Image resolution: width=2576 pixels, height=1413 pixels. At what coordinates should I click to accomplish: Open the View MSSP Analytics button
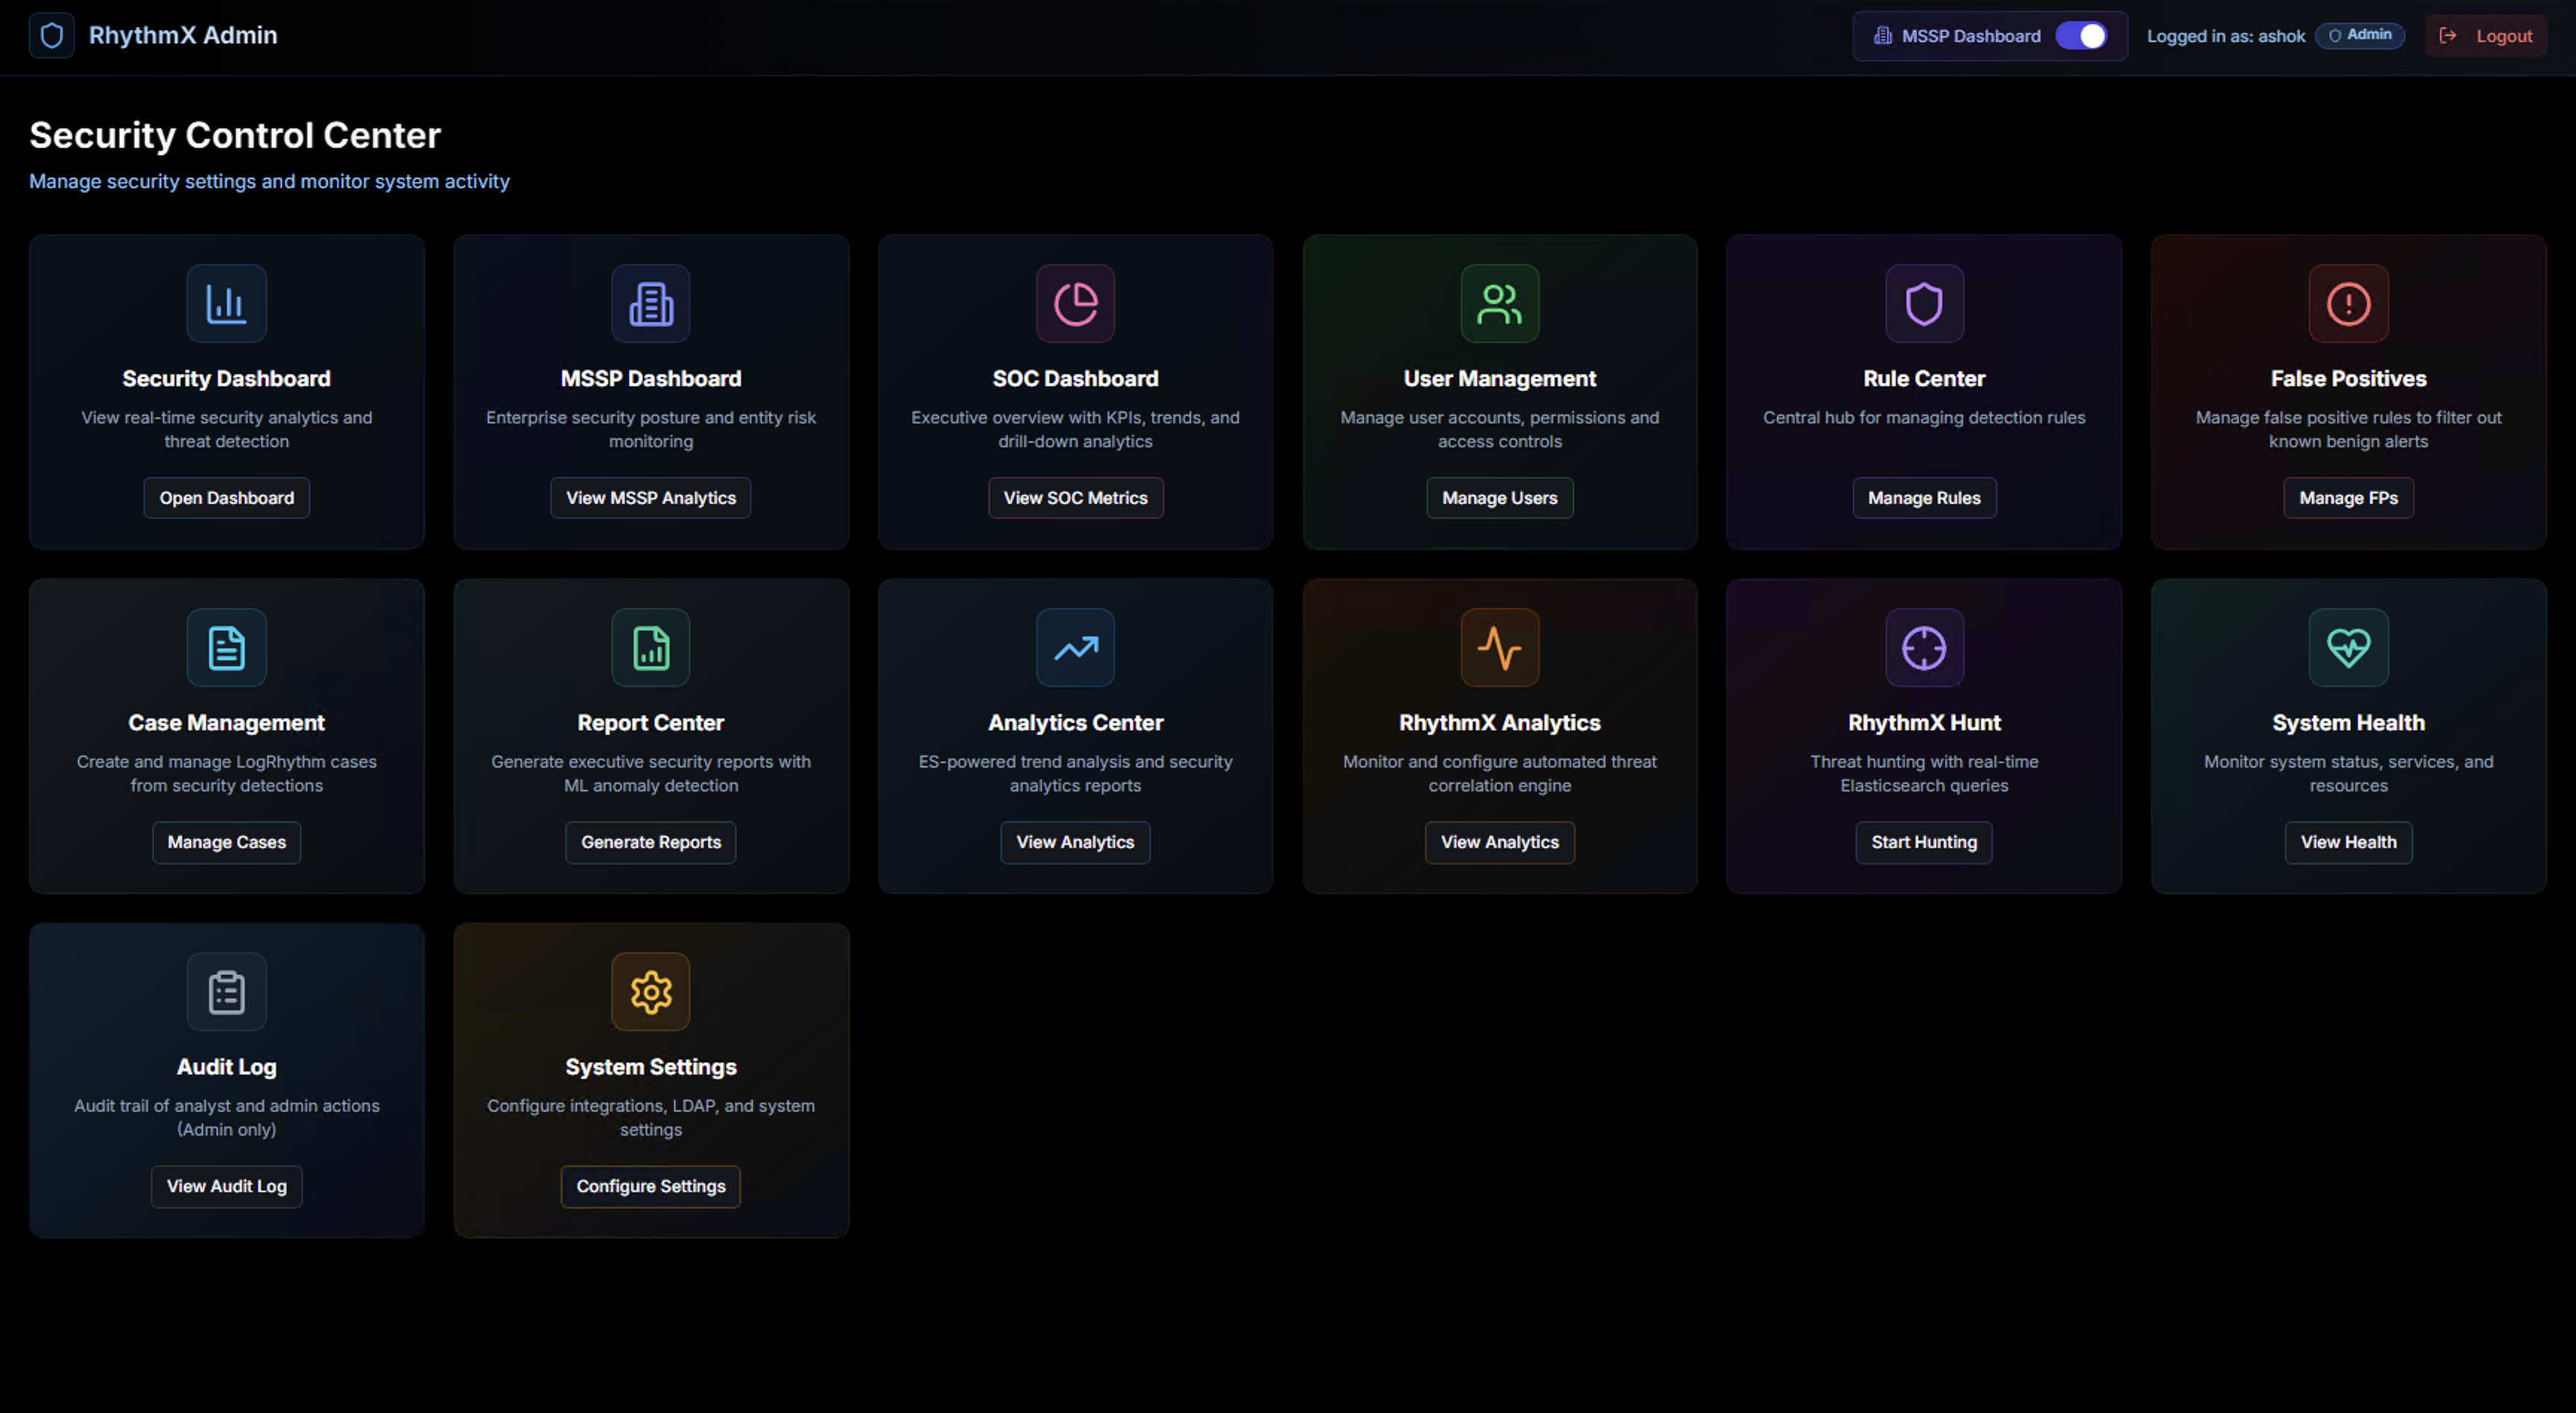pos(650,498)
